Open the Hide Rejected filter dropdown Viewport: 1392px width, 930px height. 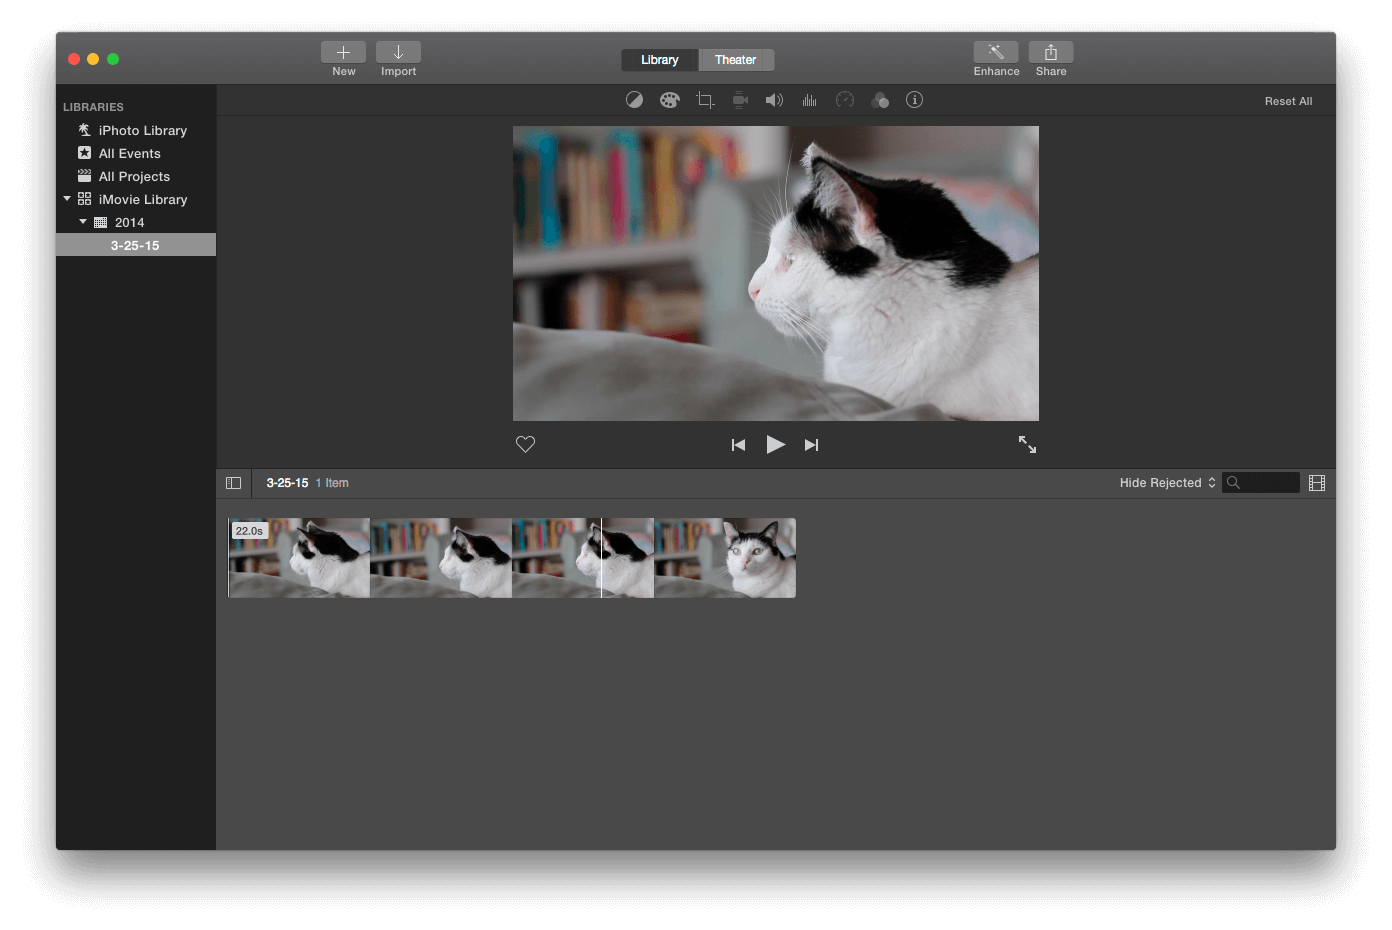pos(1165,482)
